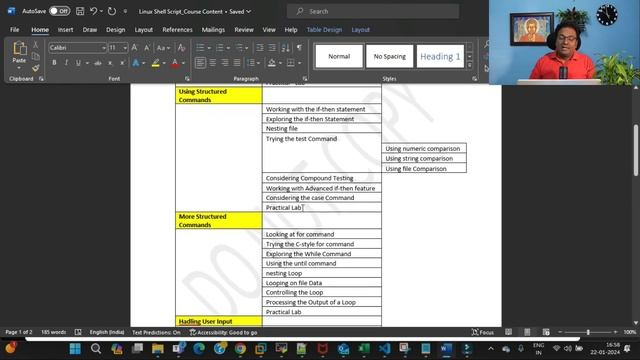Cut the selection with scissors icon
The width and height of the screenshot is (640, 360).
(36, 45)
